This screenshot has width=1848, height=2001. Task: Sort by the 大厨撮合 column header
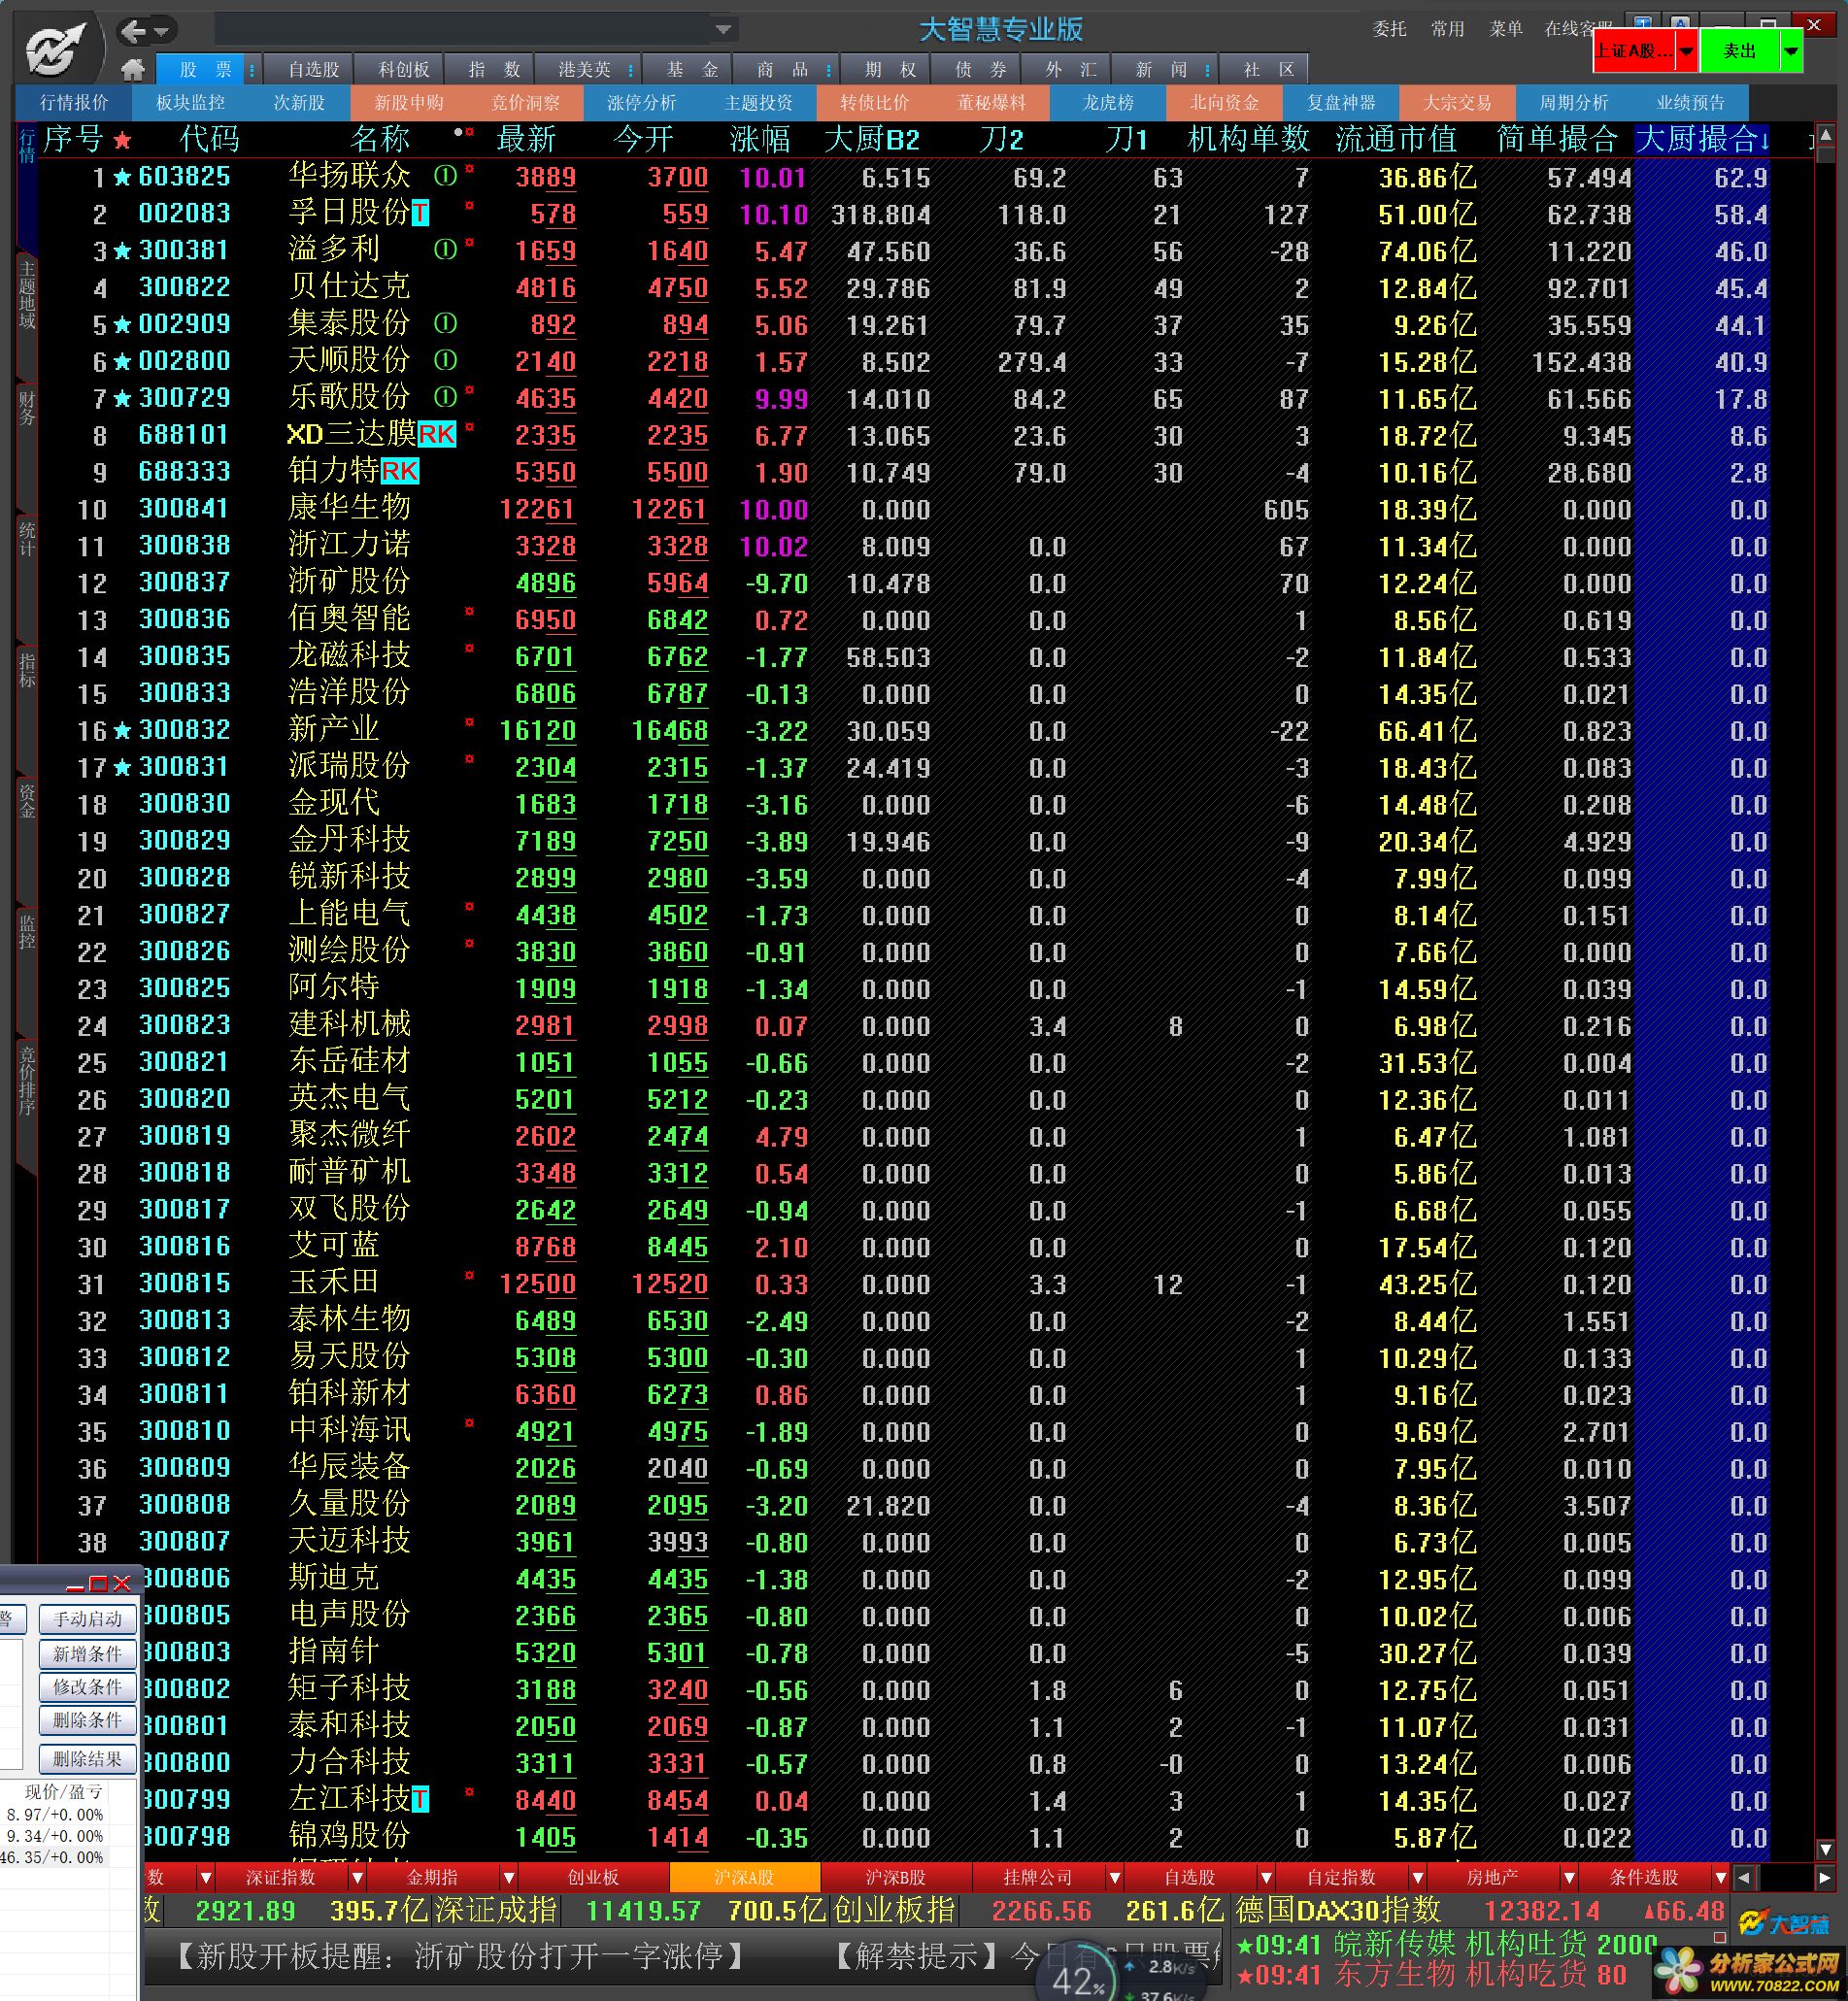pyautogui.click(x=1702, y=139)
